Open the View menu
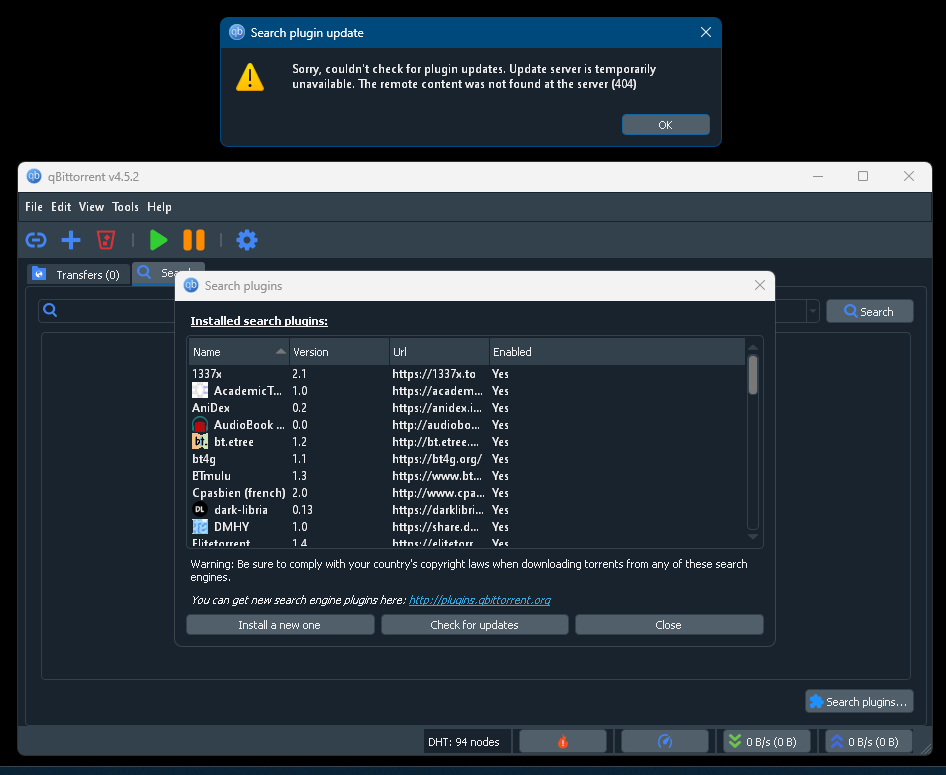 tap(91, 207)
